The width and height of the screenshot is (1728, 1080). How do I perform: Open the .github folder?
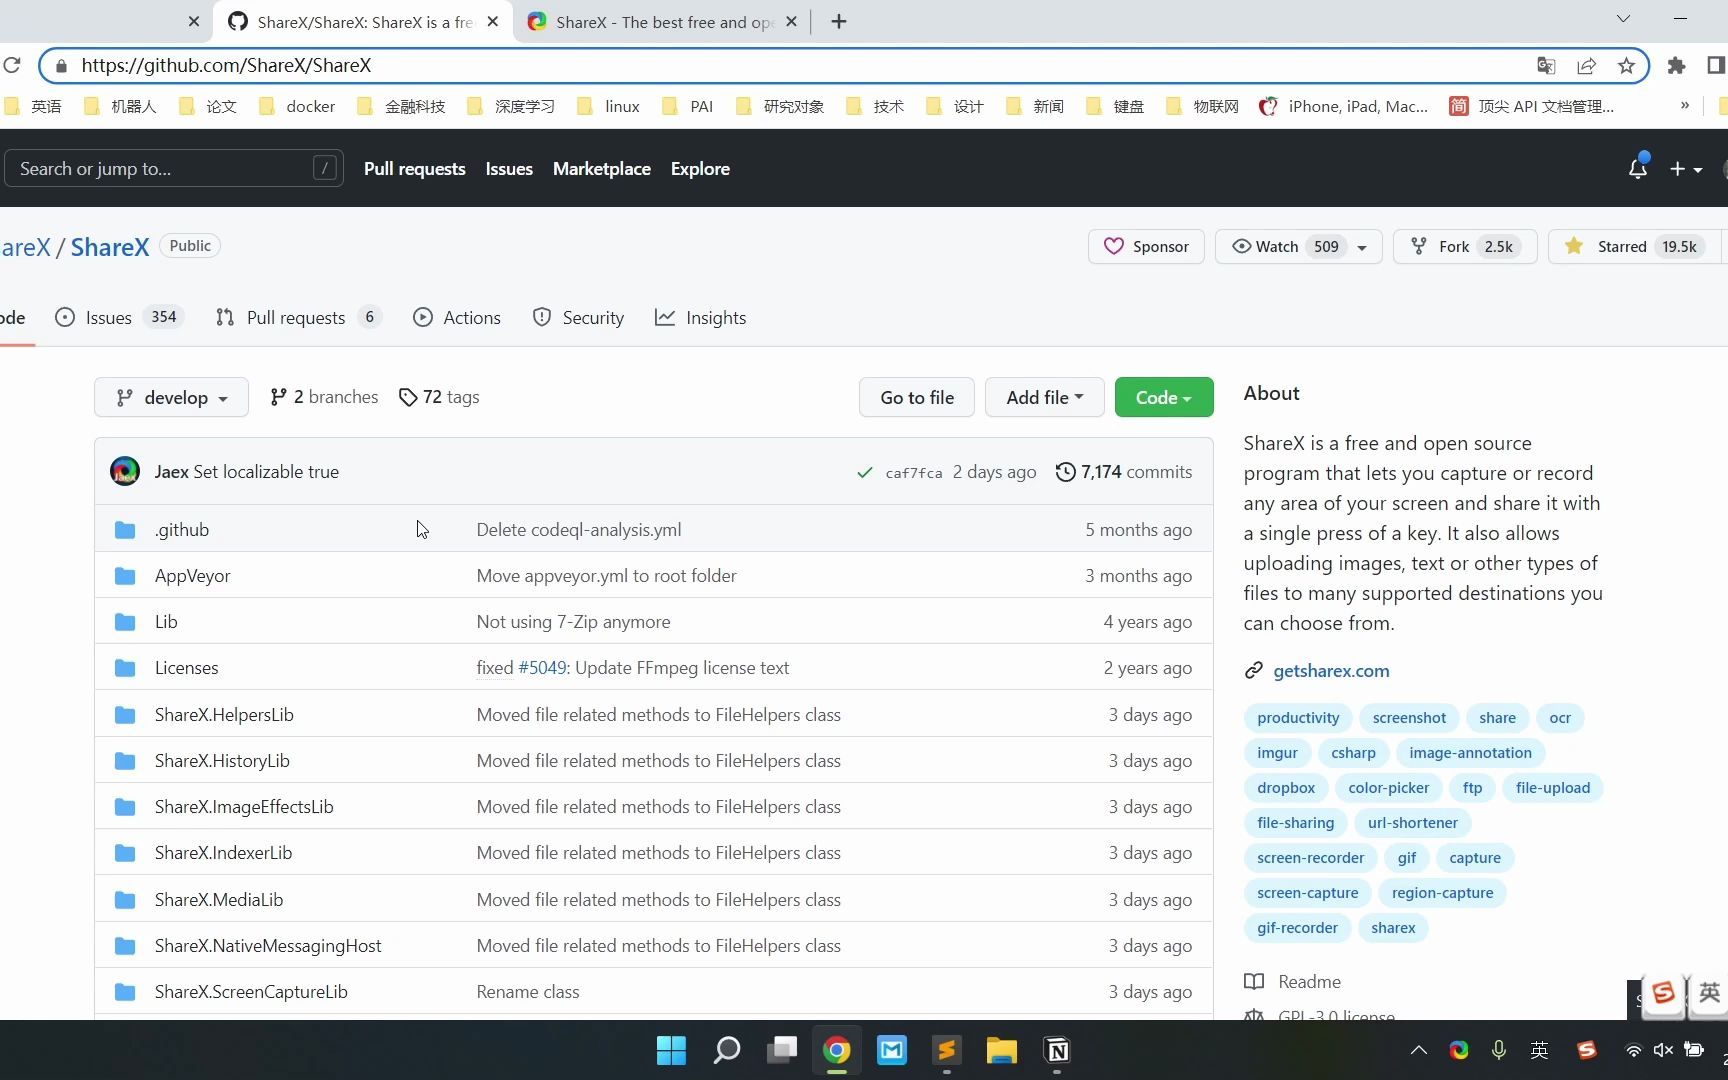pyautogui.click(x=182, y=529)
